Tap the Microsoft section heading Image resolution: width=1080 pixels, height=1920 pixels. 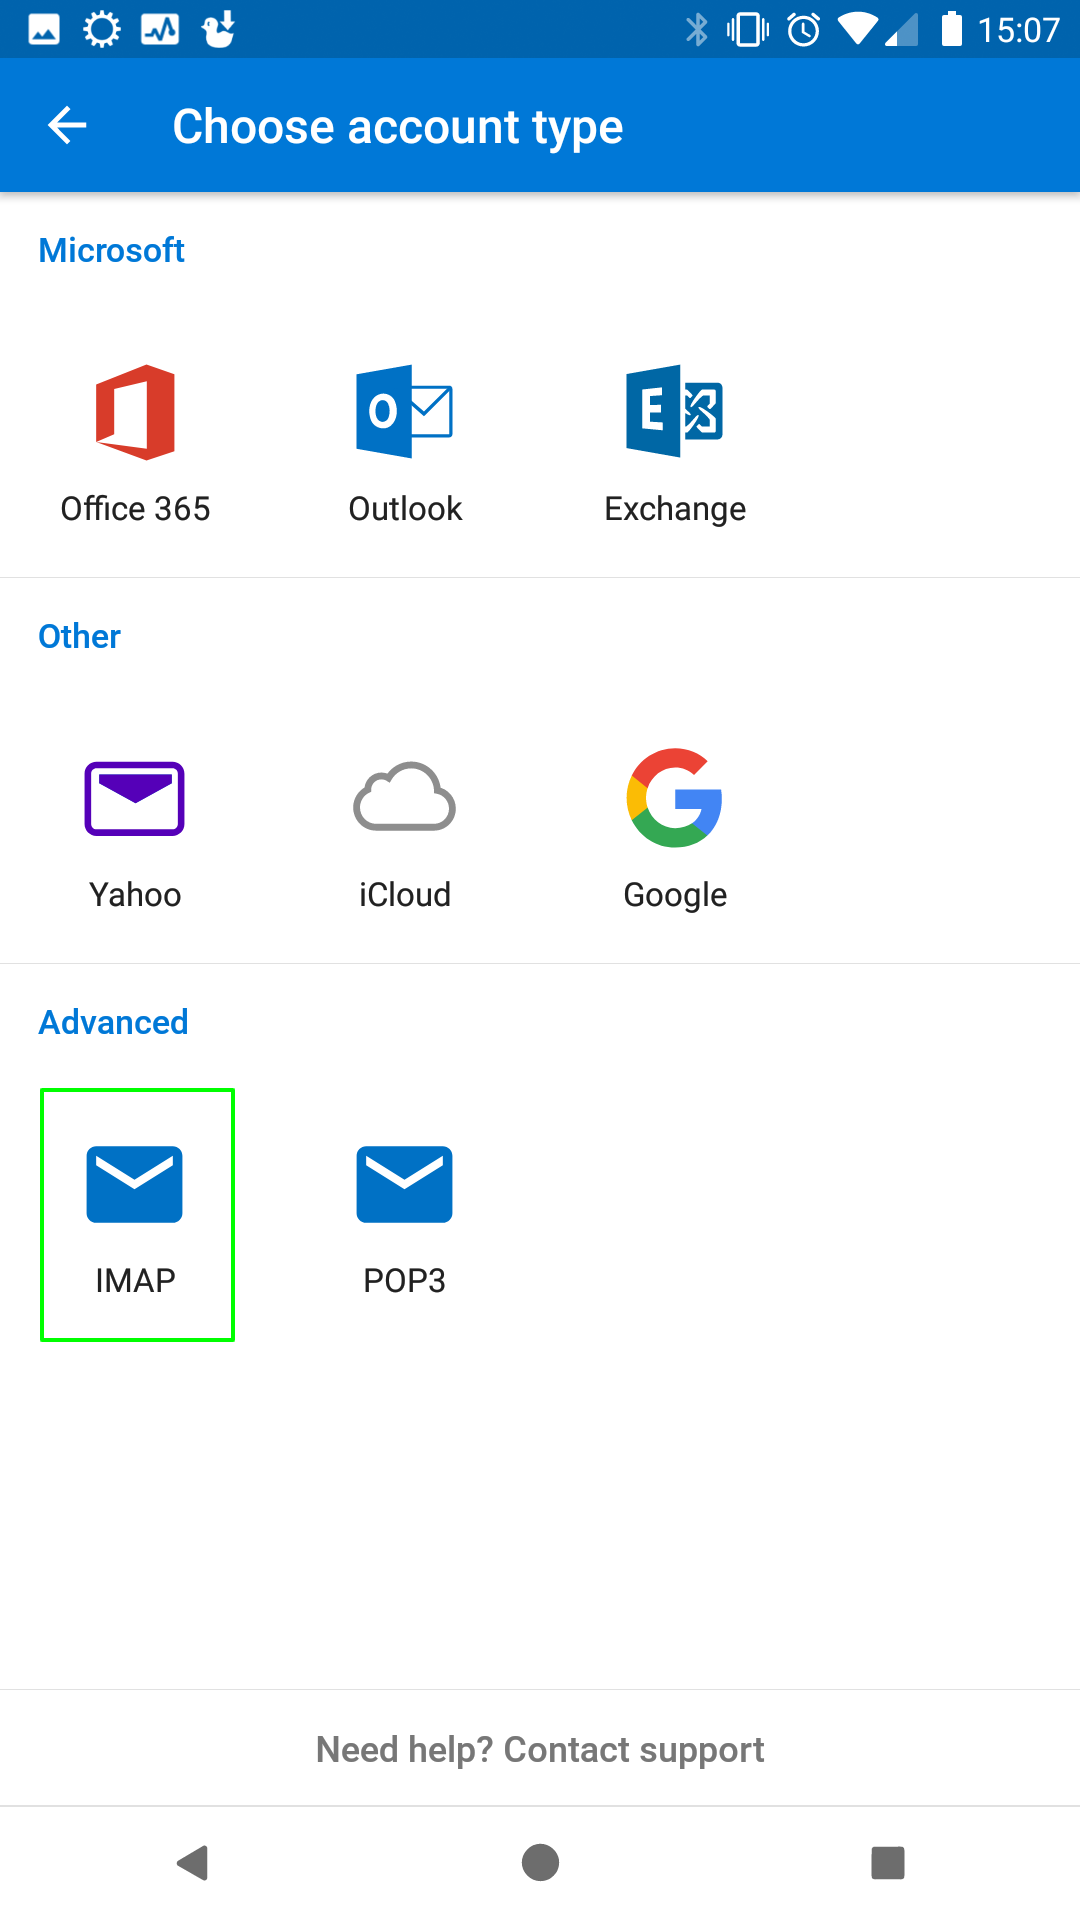(111, 250)
